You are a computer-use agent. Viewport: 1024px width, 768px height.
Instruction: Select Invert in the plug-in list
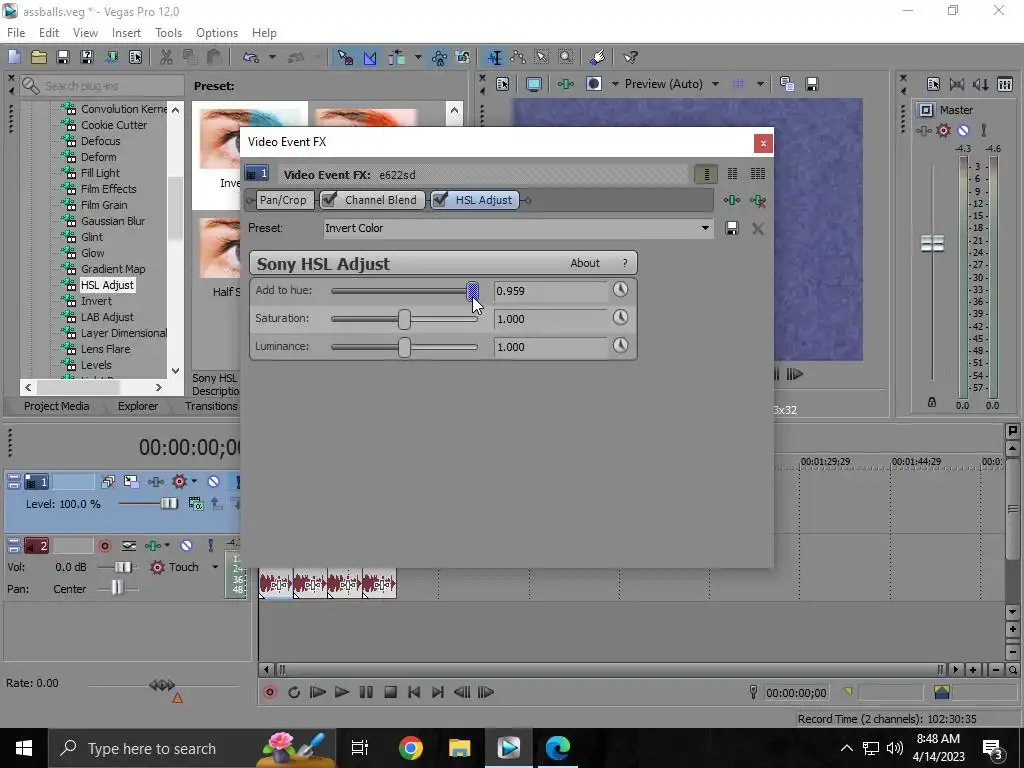(96, 301)
